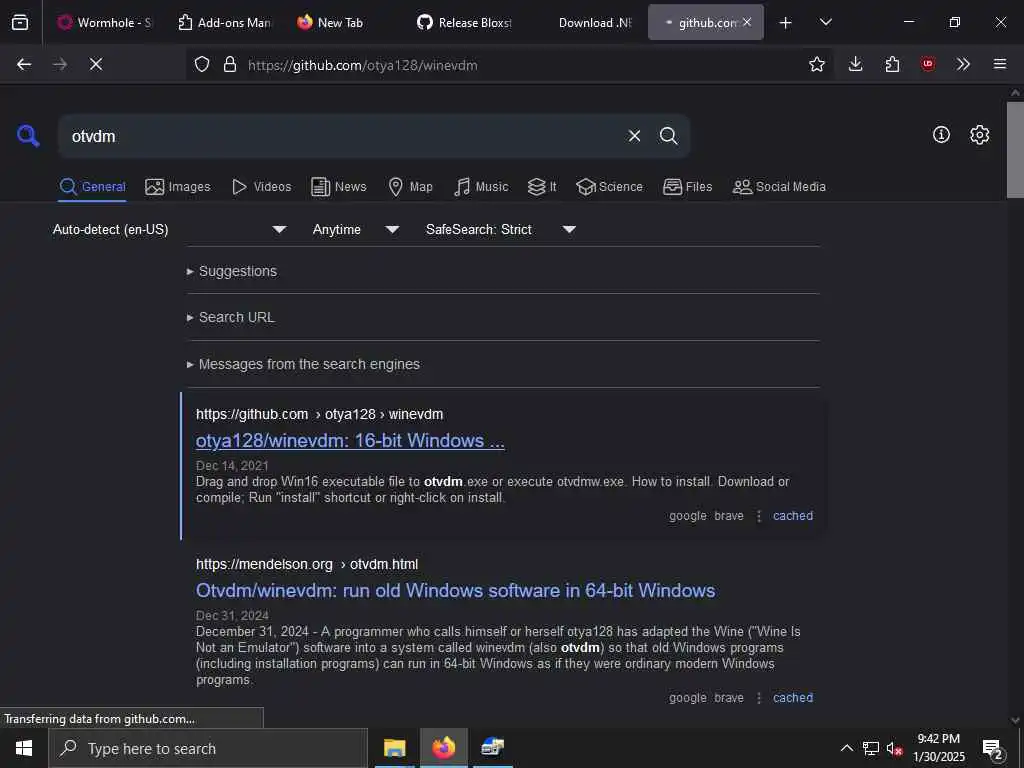Open otya128/winevdm result link

pos(350,441)
